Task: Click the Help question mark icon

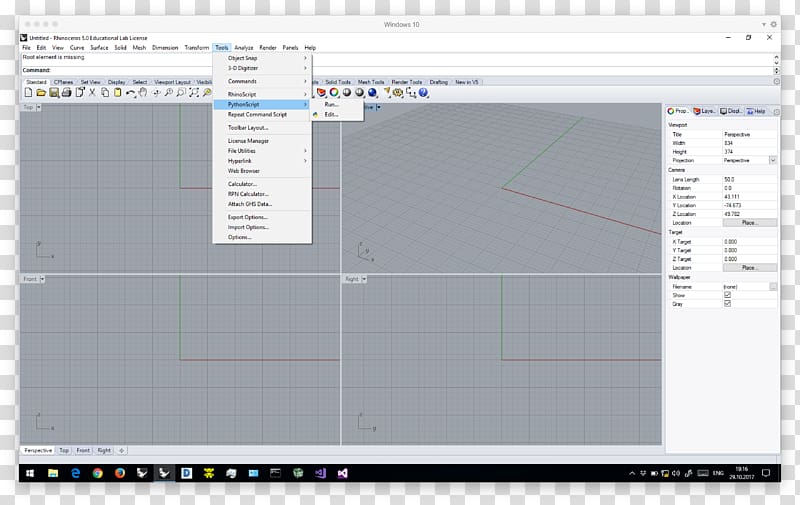Action: coord(423,92)
